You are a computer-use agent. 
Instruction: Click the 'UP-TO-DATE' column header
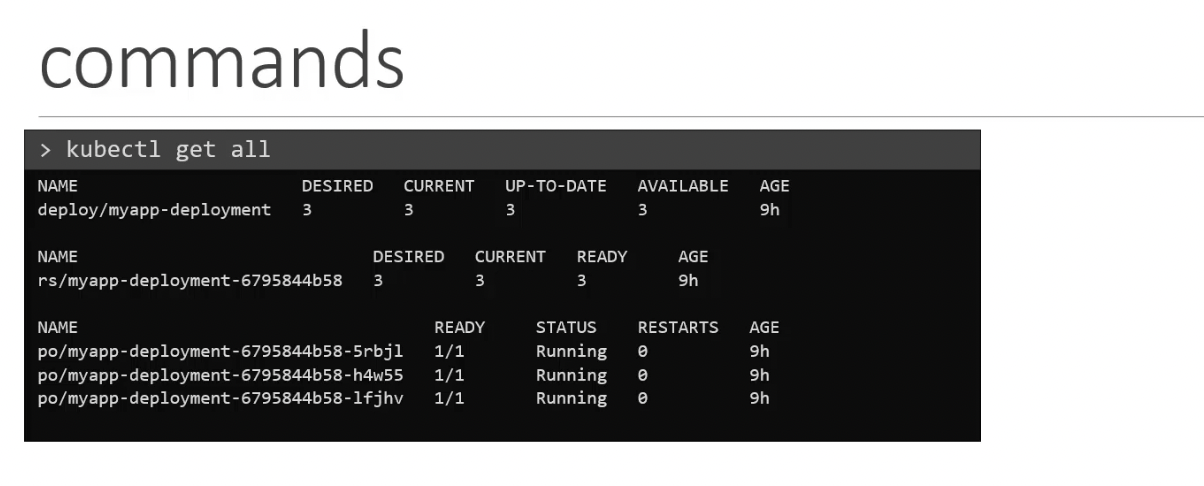click(x=556, y=186)
